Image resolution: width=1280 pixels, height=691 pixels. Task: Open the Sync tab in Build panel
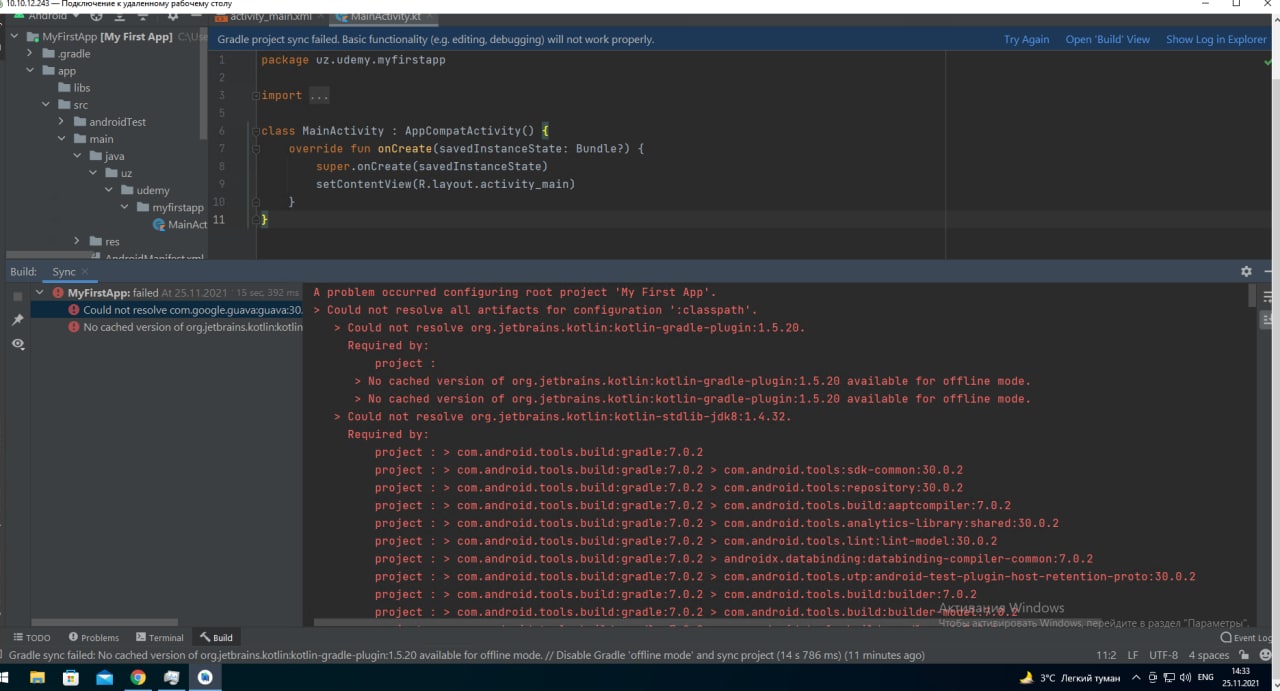[x=64, y=272]
